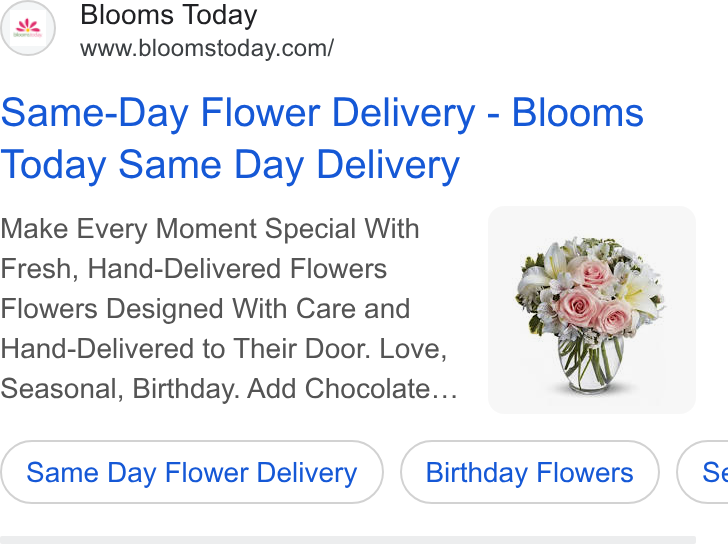Click pink roses in product image
This screenshot has width=728, height=544.
click(592, 296)
